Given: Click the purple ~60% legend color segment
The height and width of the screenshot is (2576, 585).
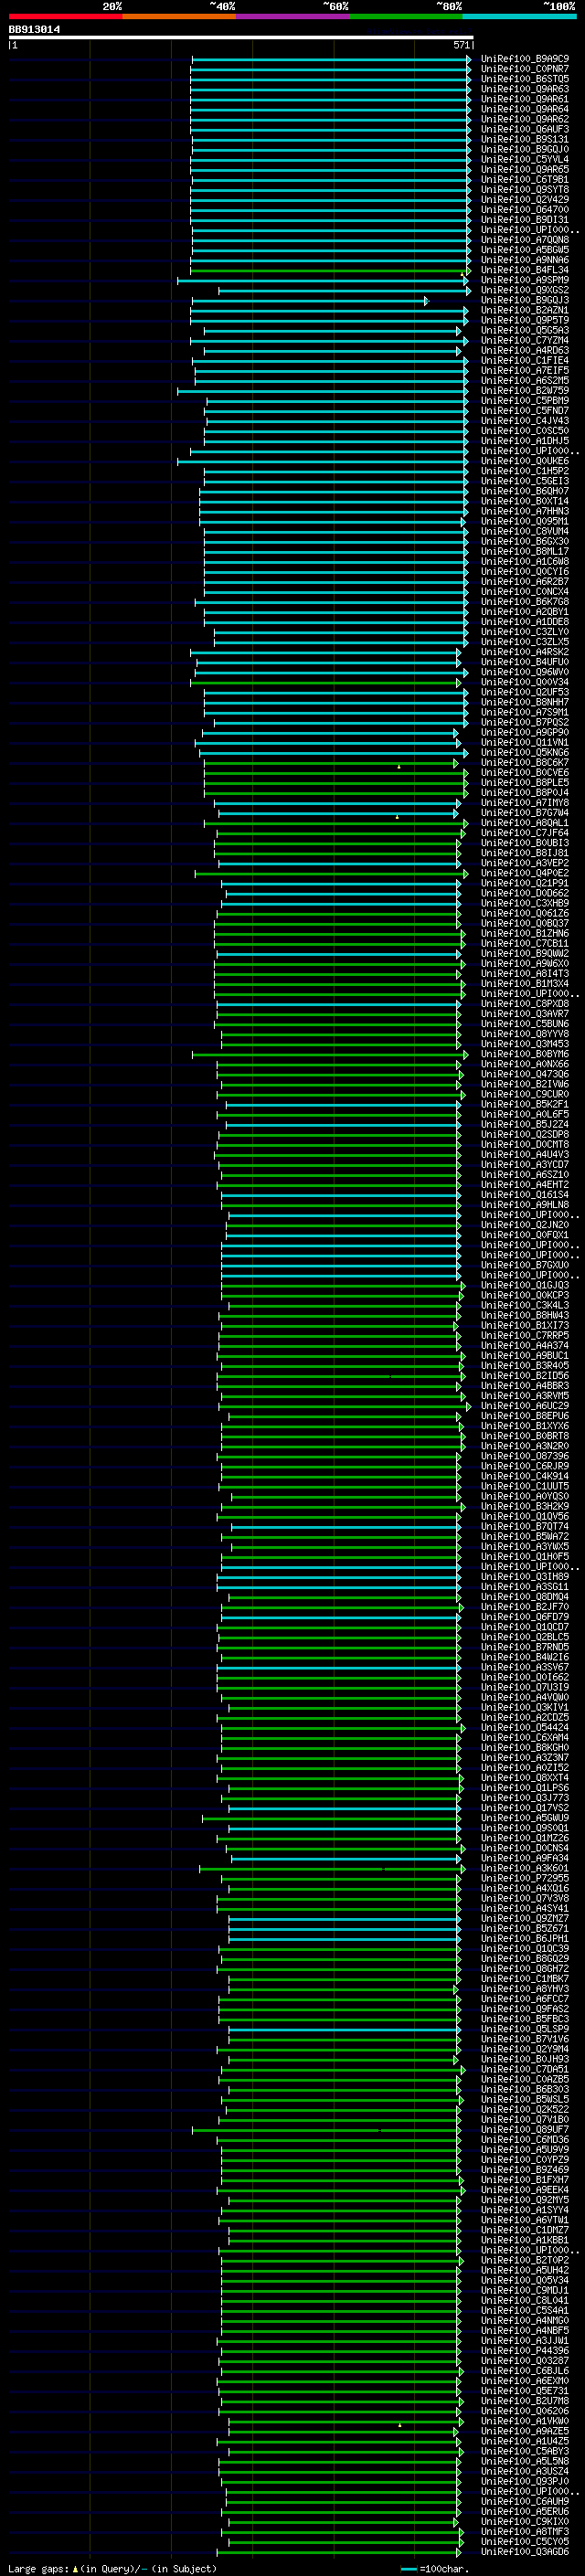Looking at the screenshot, I should coord(292,16).
